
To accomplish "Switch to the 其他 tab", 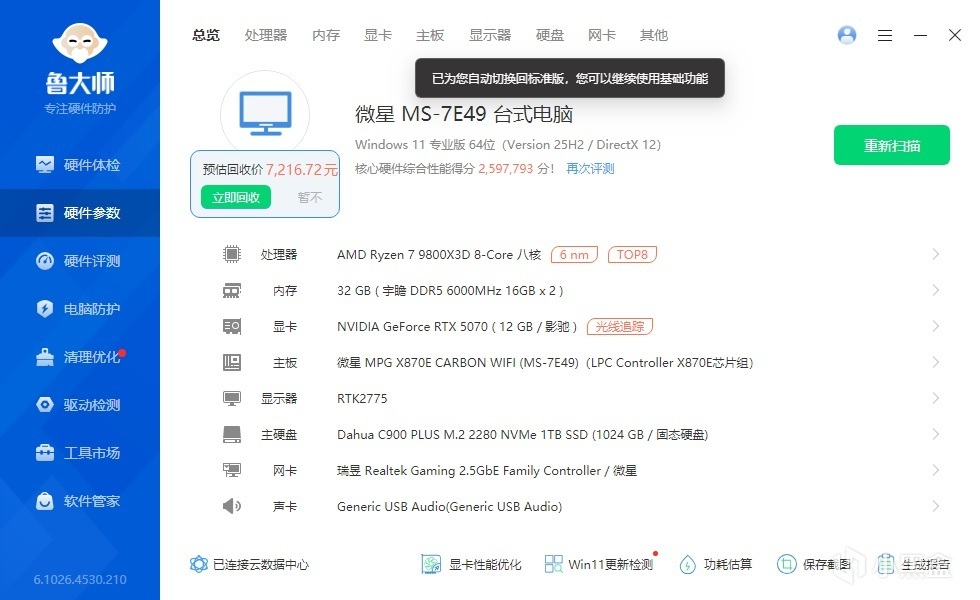I will pyautogui.click(x=654, y=35).
